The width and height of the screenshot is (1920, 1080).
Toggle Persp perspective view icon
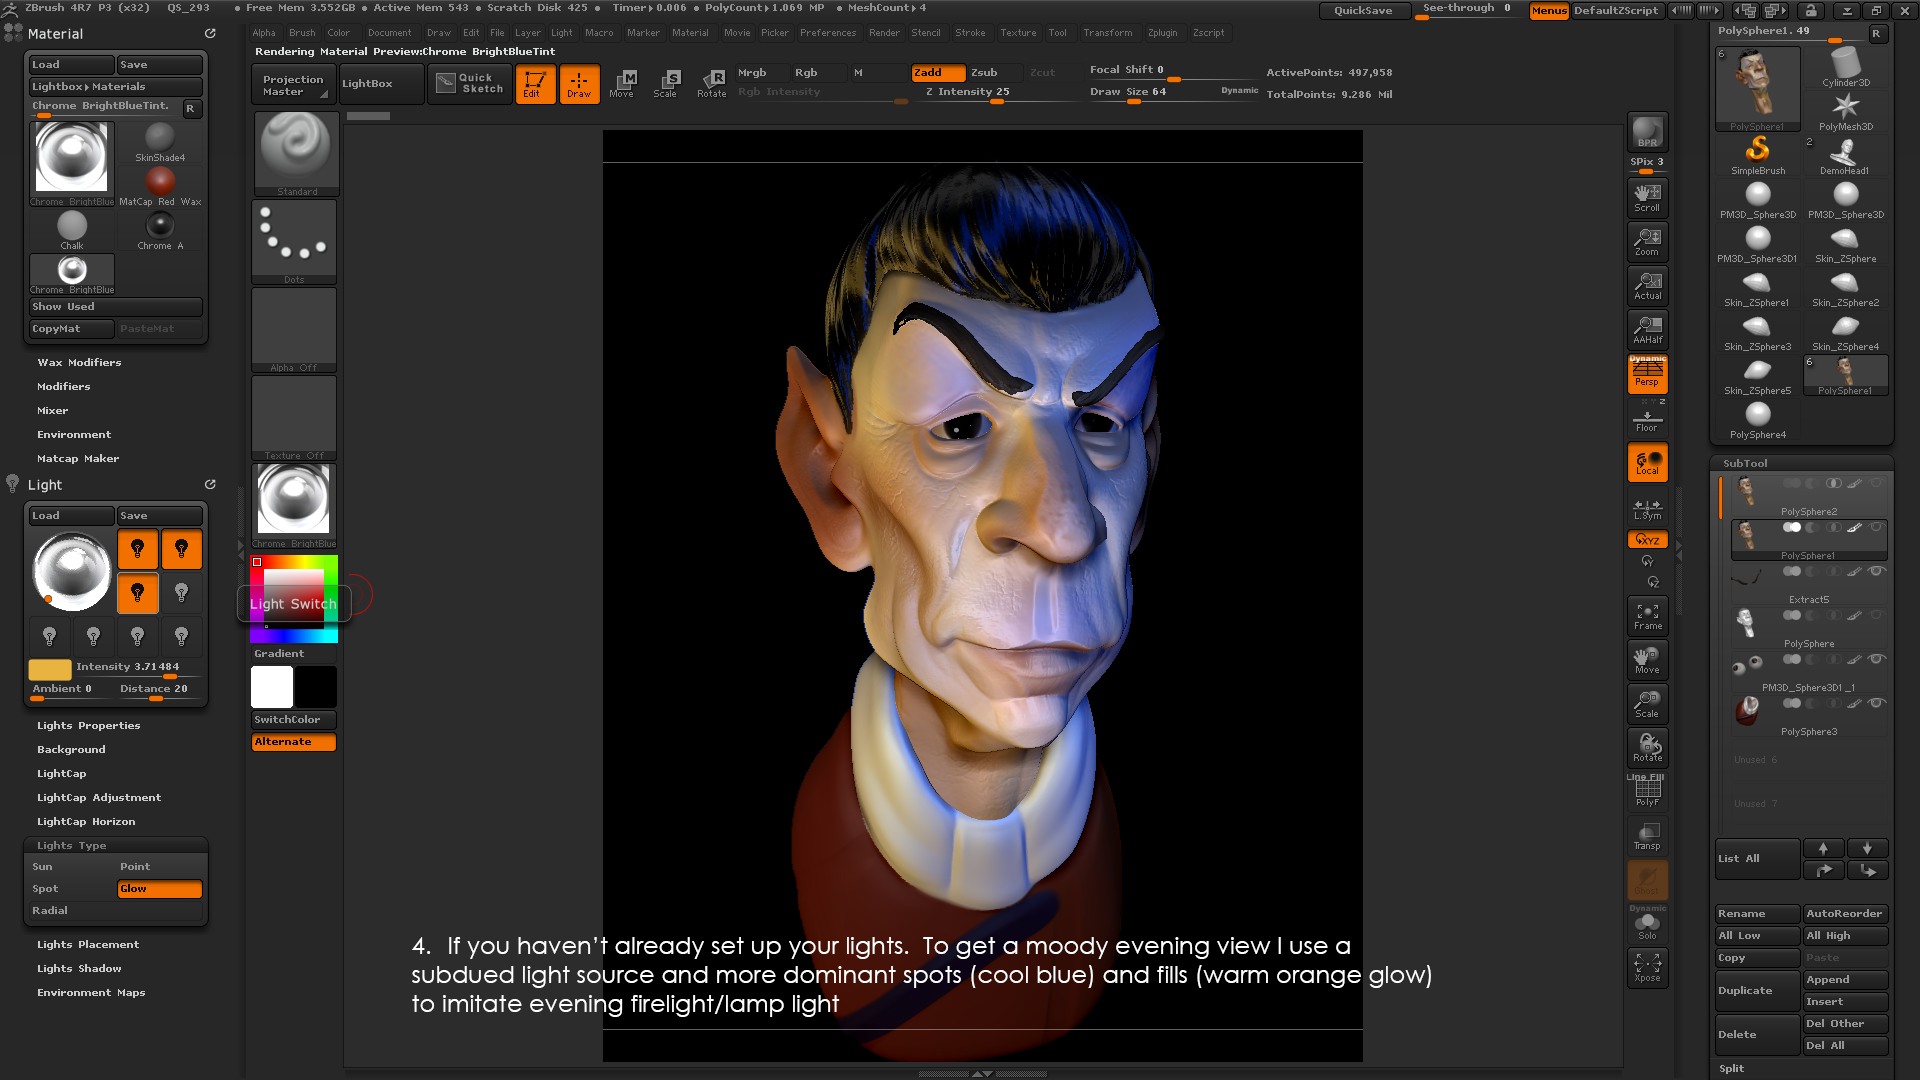1647,374
